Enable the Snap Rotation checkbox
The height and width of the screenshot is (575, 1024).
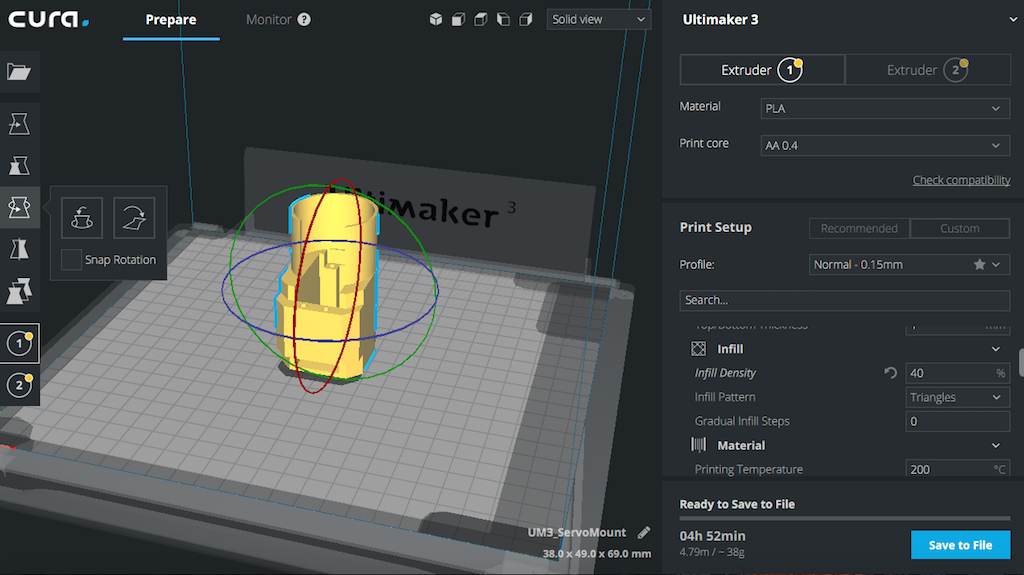(x=71, y=259)
